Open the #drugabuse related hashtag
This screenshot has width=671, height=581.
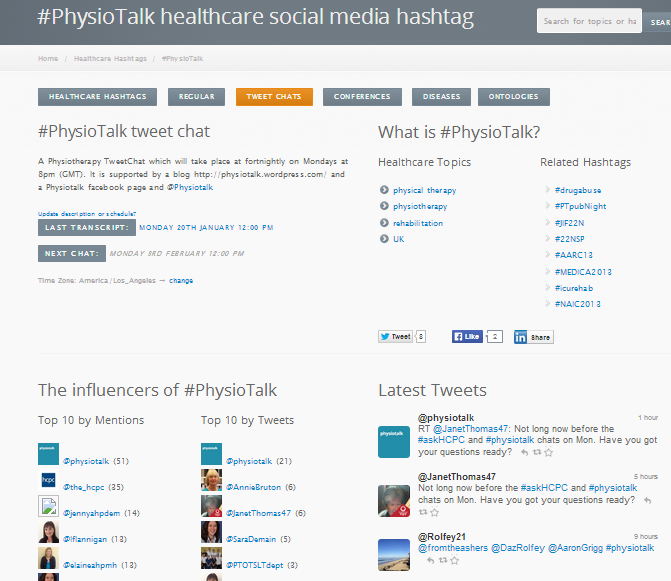click(x=578, y=190)
